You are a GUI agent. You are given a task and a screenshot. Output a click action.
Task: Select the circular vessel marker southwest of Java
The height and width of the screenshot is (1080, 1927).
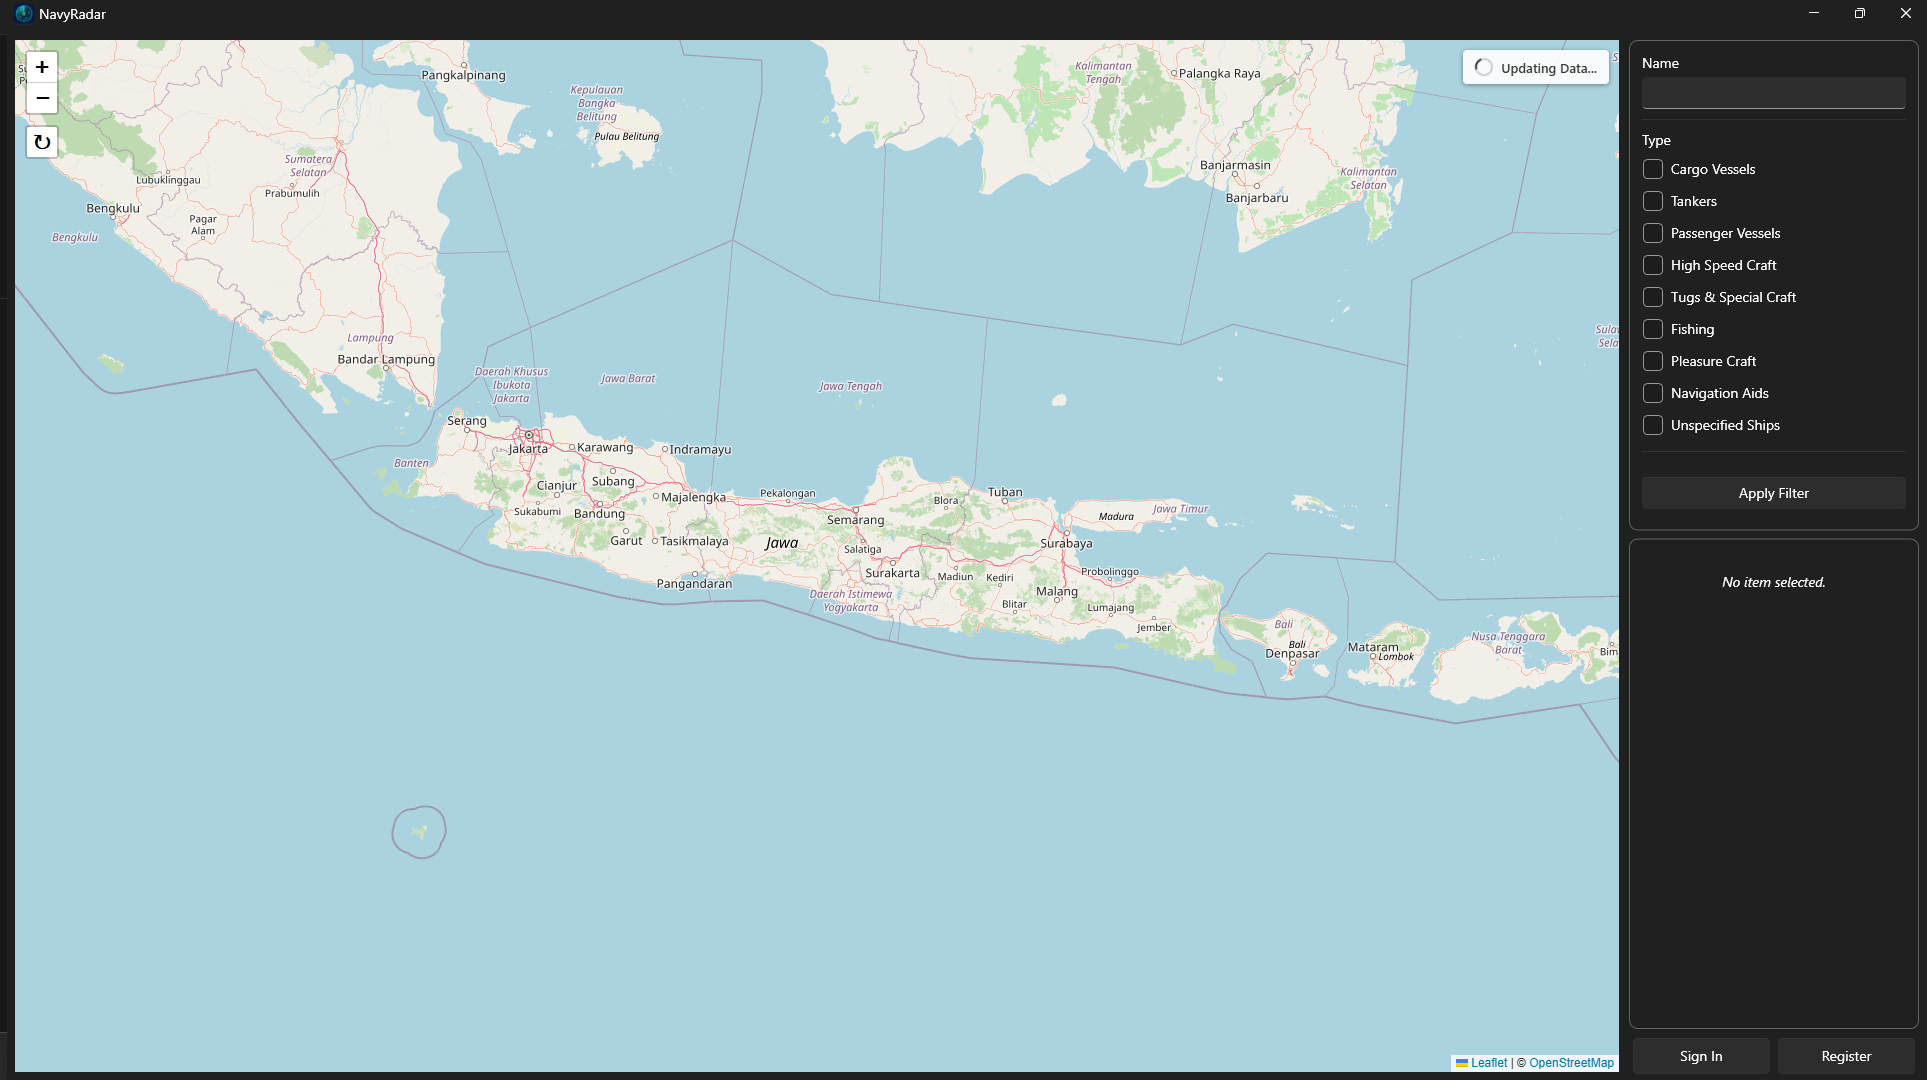[418, 831]
